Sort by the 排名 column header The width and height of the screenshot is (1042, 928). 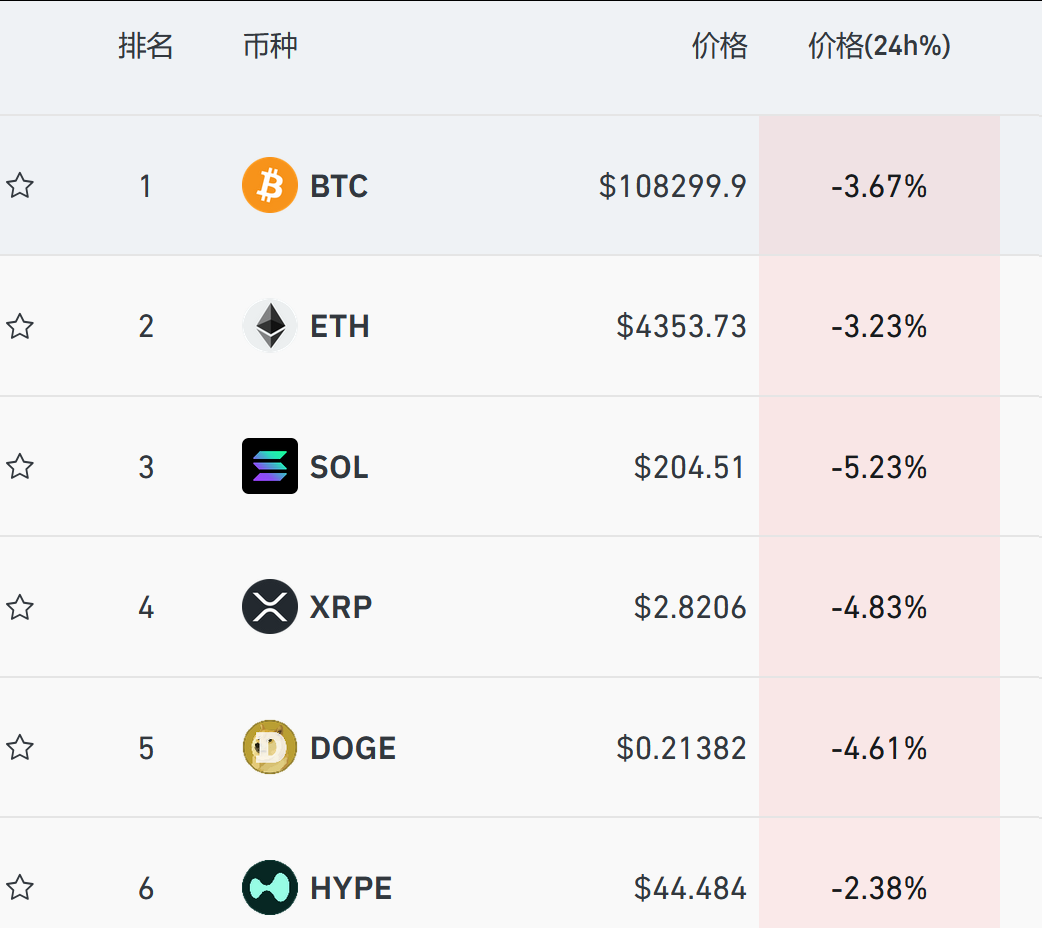click(146, 46)
